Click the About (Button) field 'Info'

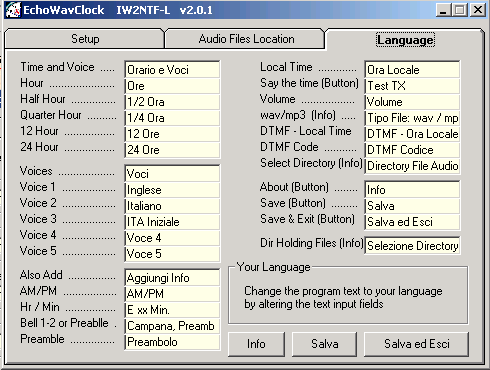click(x=412, y=190)
